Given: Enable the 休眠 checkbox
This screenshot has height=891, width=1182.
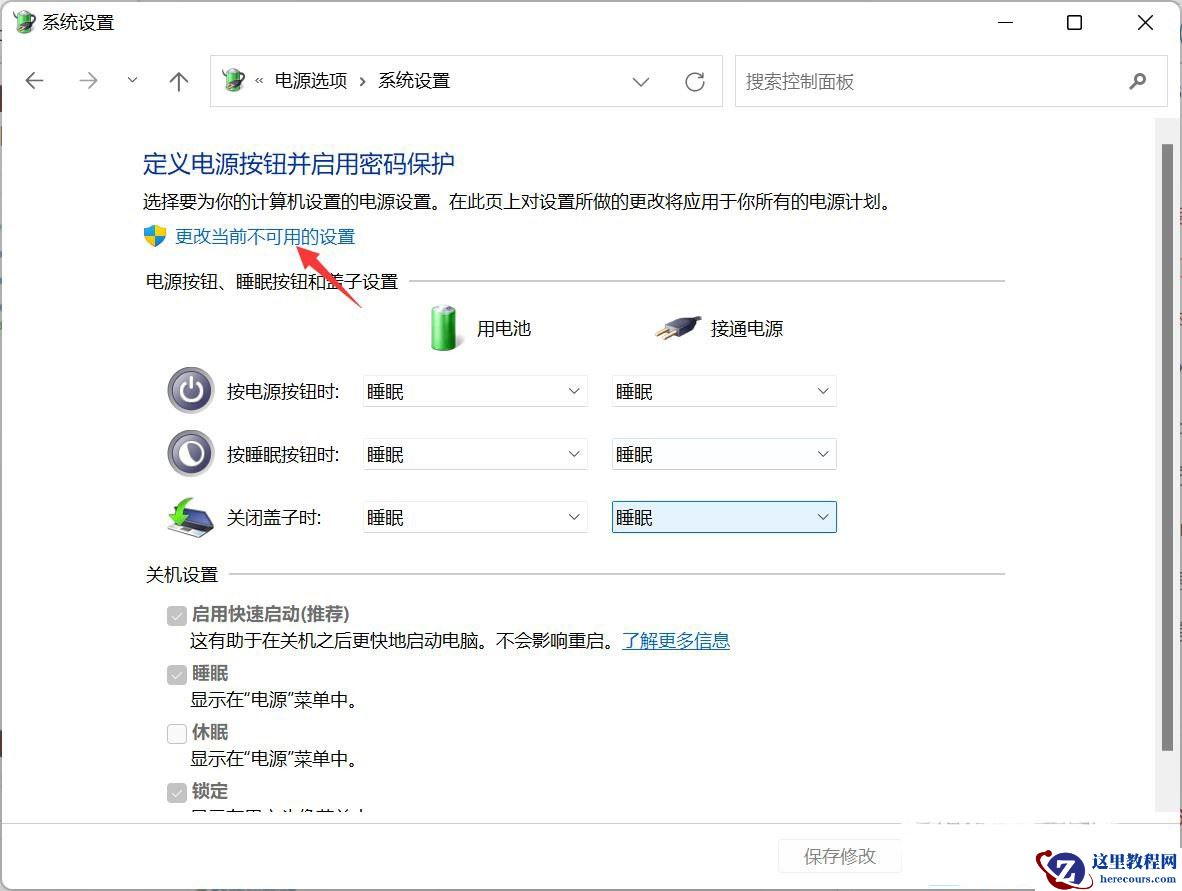Looking at the screenshot, I should coord(177,732).
